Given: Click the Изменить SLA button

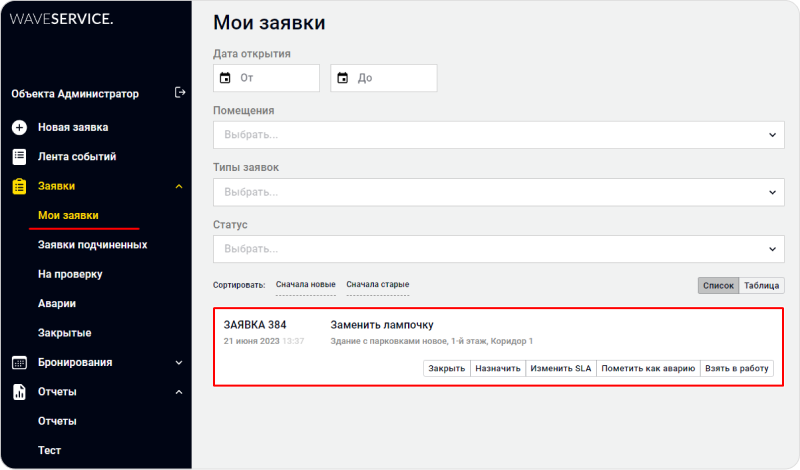Looking at the screenshot, I should click(x=561, y=368).
